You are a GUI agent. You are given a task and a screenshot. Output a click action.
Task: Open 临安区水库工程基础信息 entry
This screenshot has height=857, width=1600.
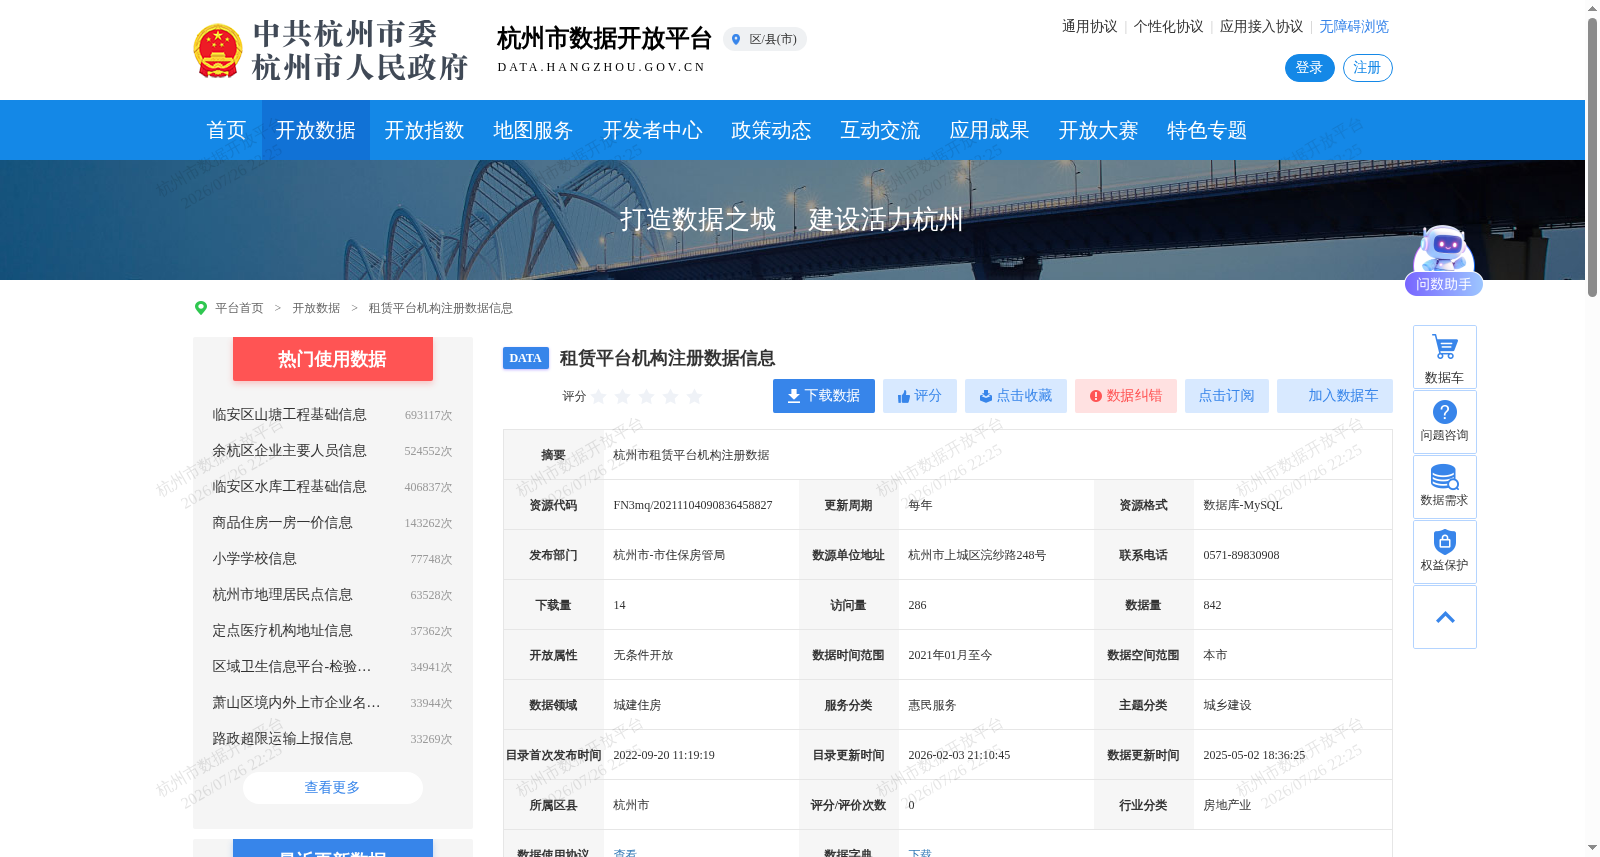click(289, 487)
